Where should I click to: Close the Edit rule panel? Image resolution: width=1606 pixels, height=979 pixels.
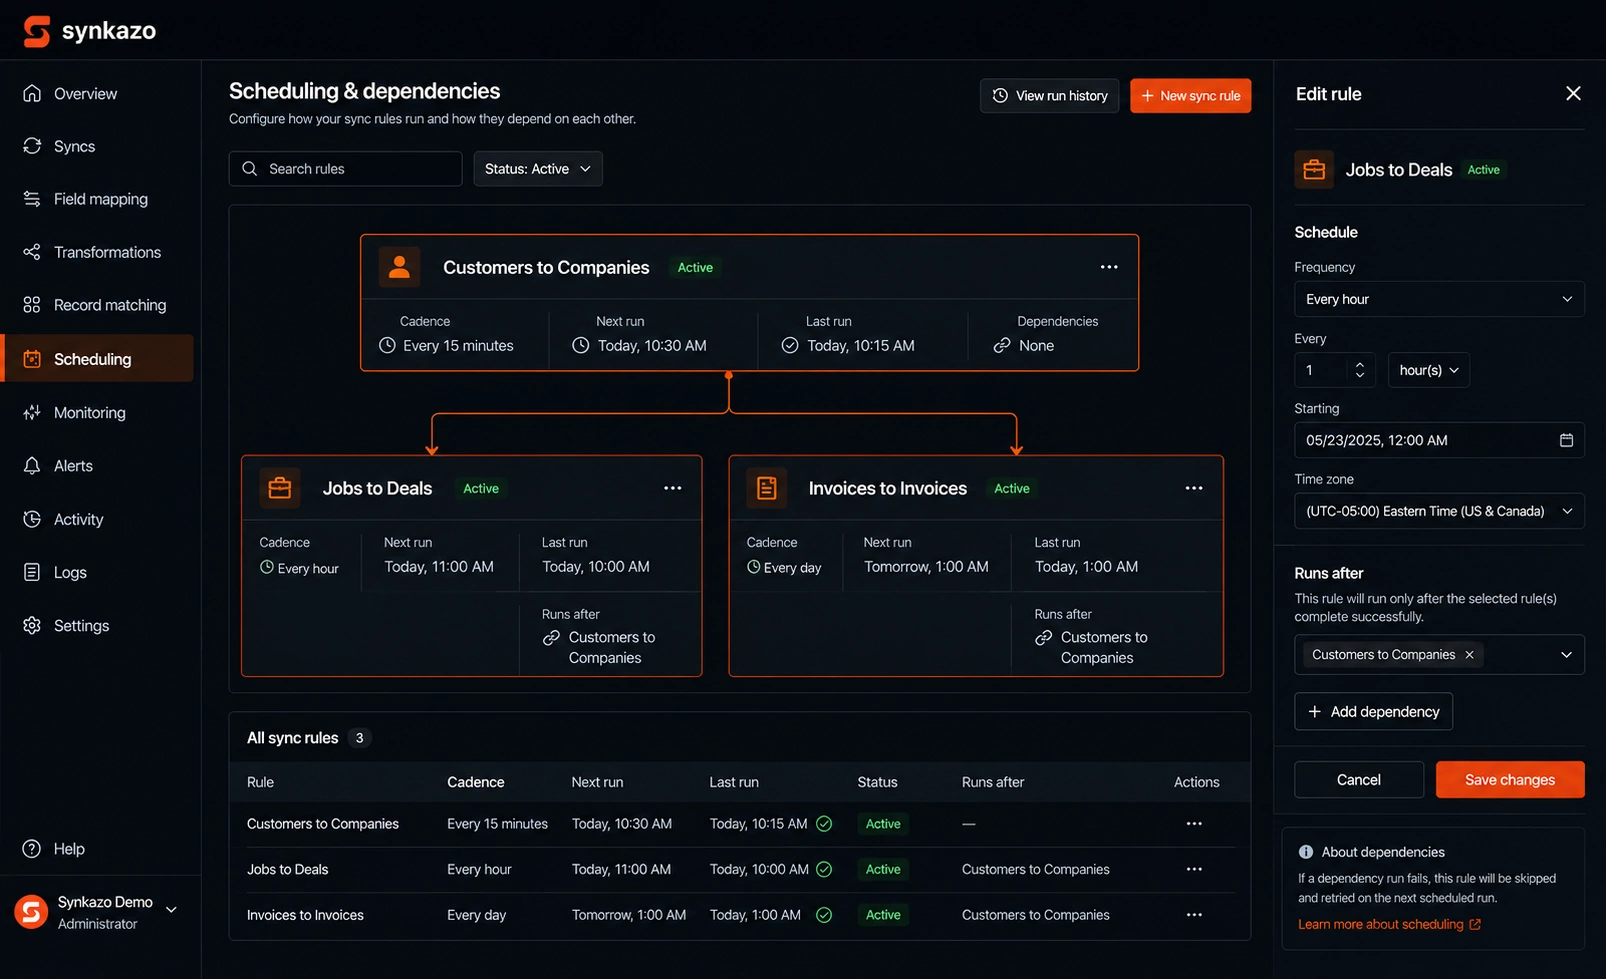pos(1573,93)
